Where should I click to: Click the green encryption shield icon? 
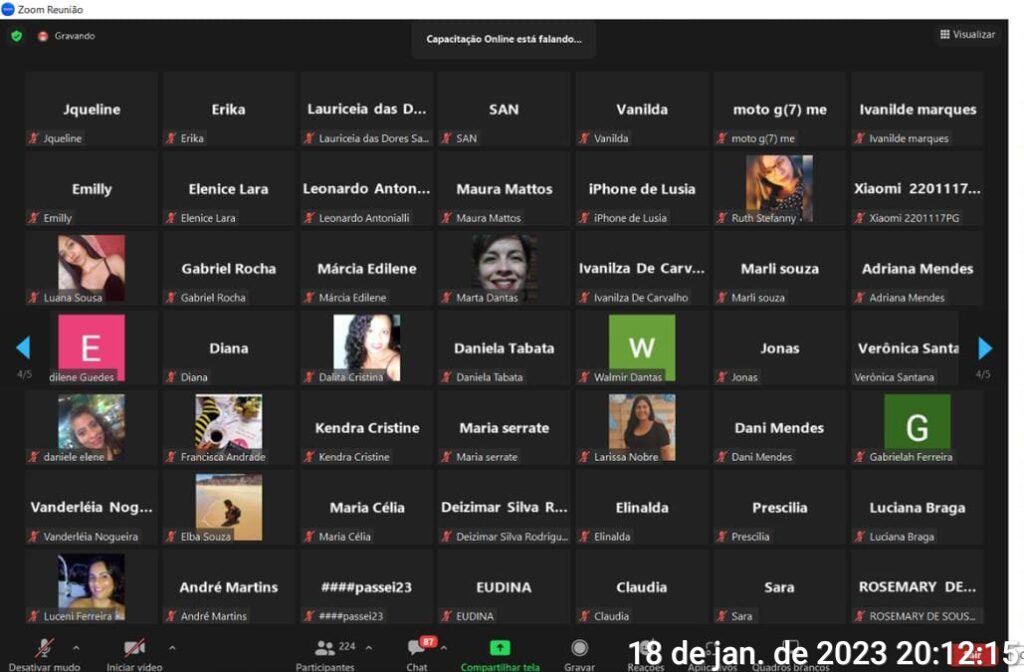click(x=16, y=36)
